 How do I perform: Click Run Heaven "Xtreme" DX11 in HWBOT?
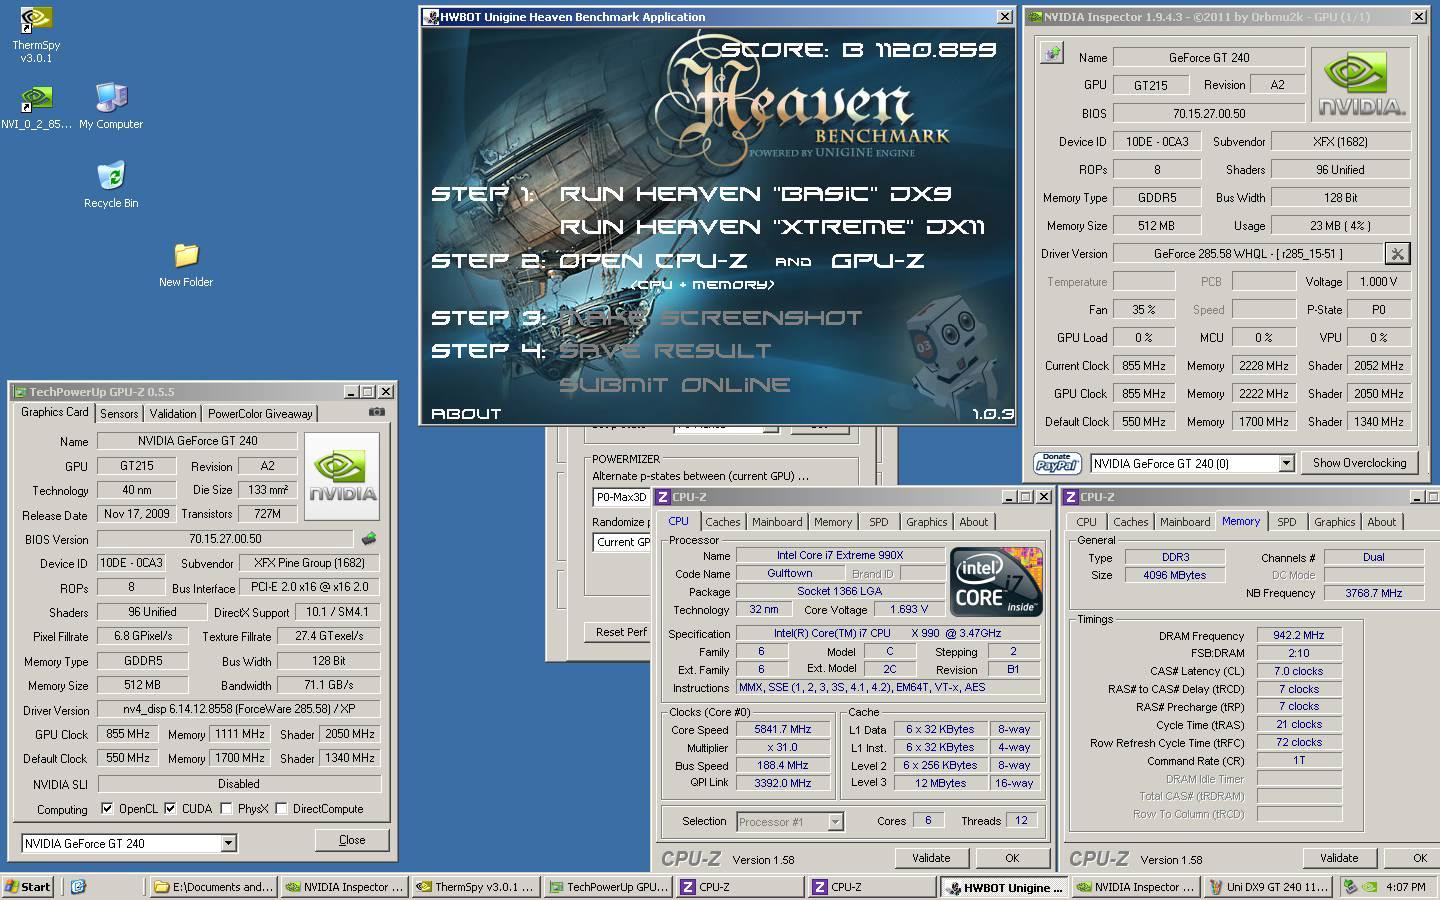tap(772, 227)
